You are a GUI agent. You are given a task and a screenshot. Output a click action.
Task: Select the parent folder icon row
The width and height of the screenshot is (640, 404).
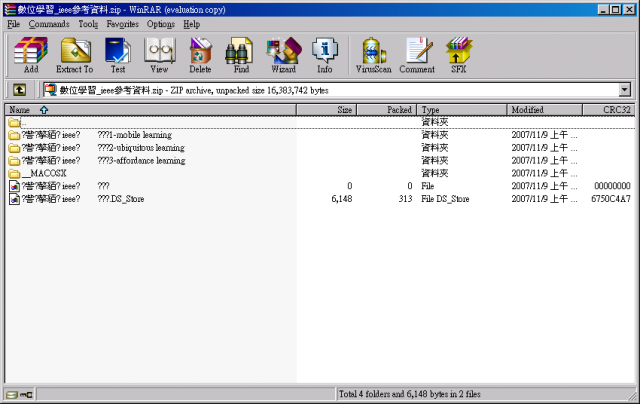tap(14, 122)
